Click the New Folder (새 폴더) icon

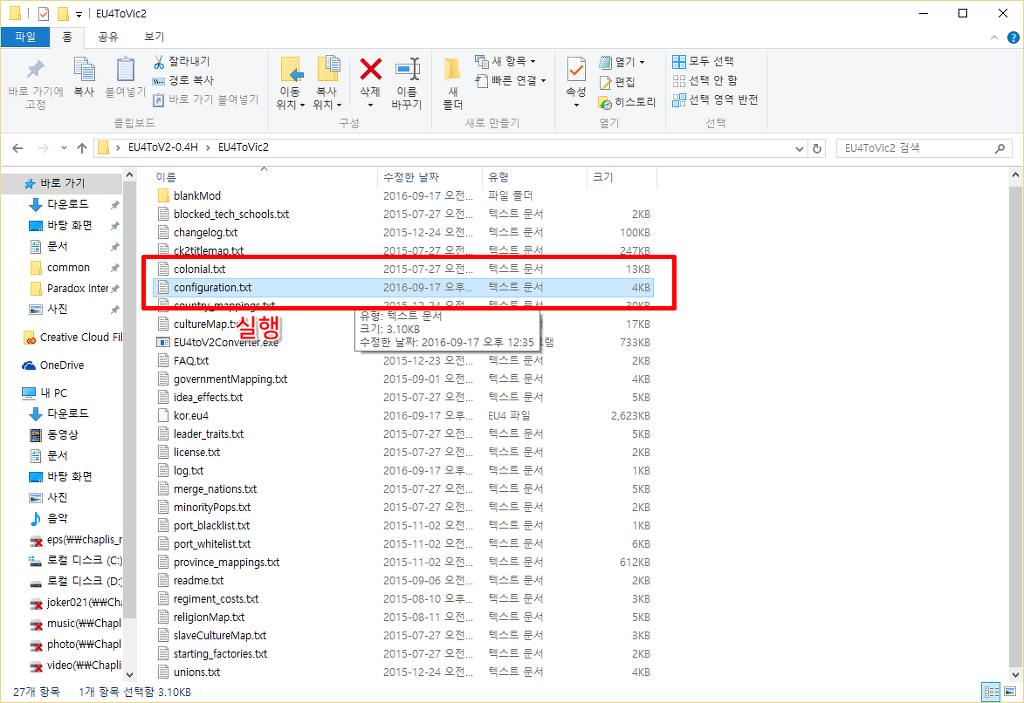tap(452, 69)
